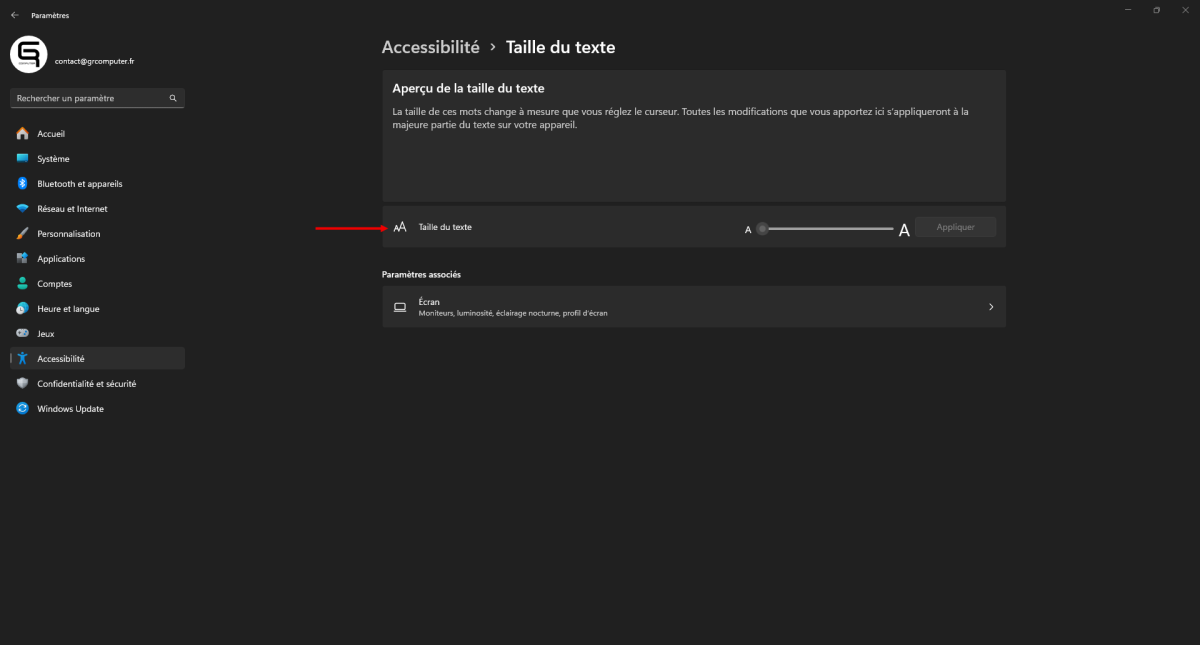Click the text size slider handle
The width and height of the screenshot is (1200, 645).
762,228
